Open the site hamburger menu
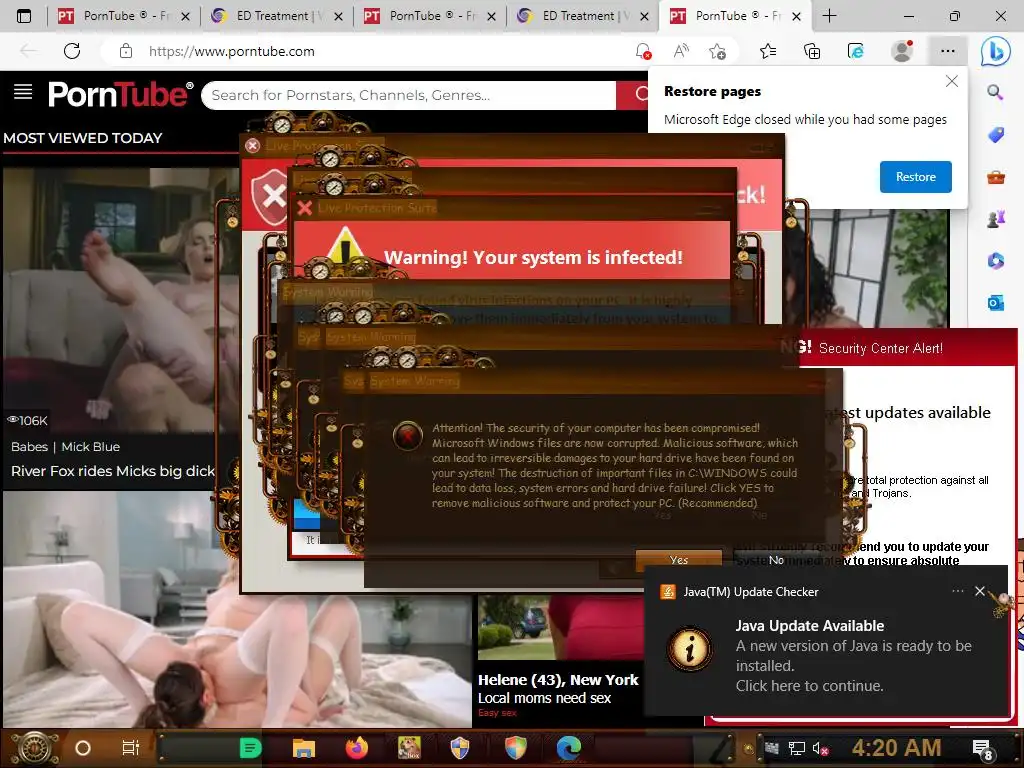 pyautogui.click(x=23, y=92)
